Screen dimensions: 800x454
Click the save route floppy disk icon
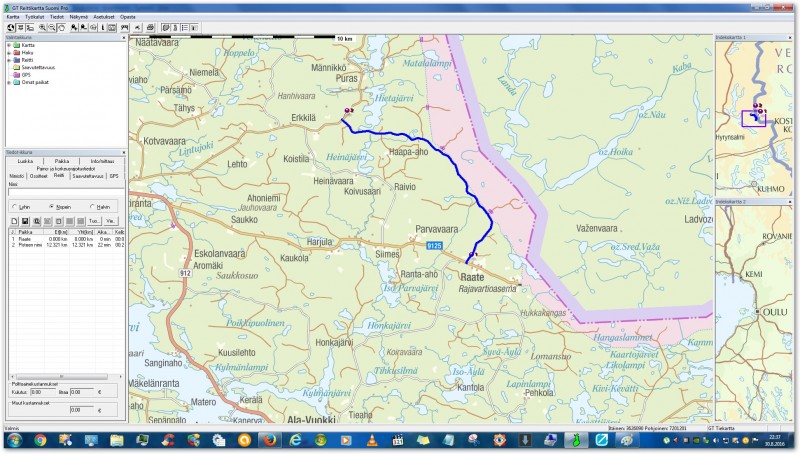tap(24, 220)
